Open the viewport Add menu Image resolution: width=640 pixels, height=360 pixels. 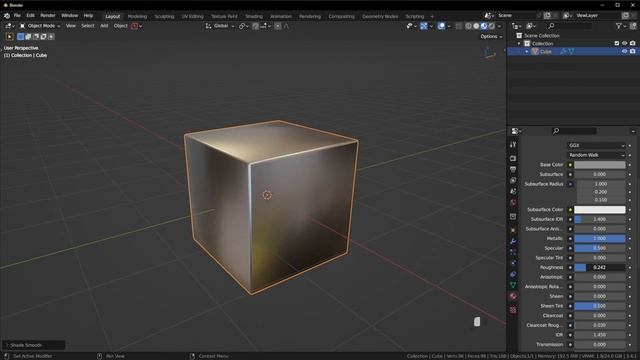point(104,26)
